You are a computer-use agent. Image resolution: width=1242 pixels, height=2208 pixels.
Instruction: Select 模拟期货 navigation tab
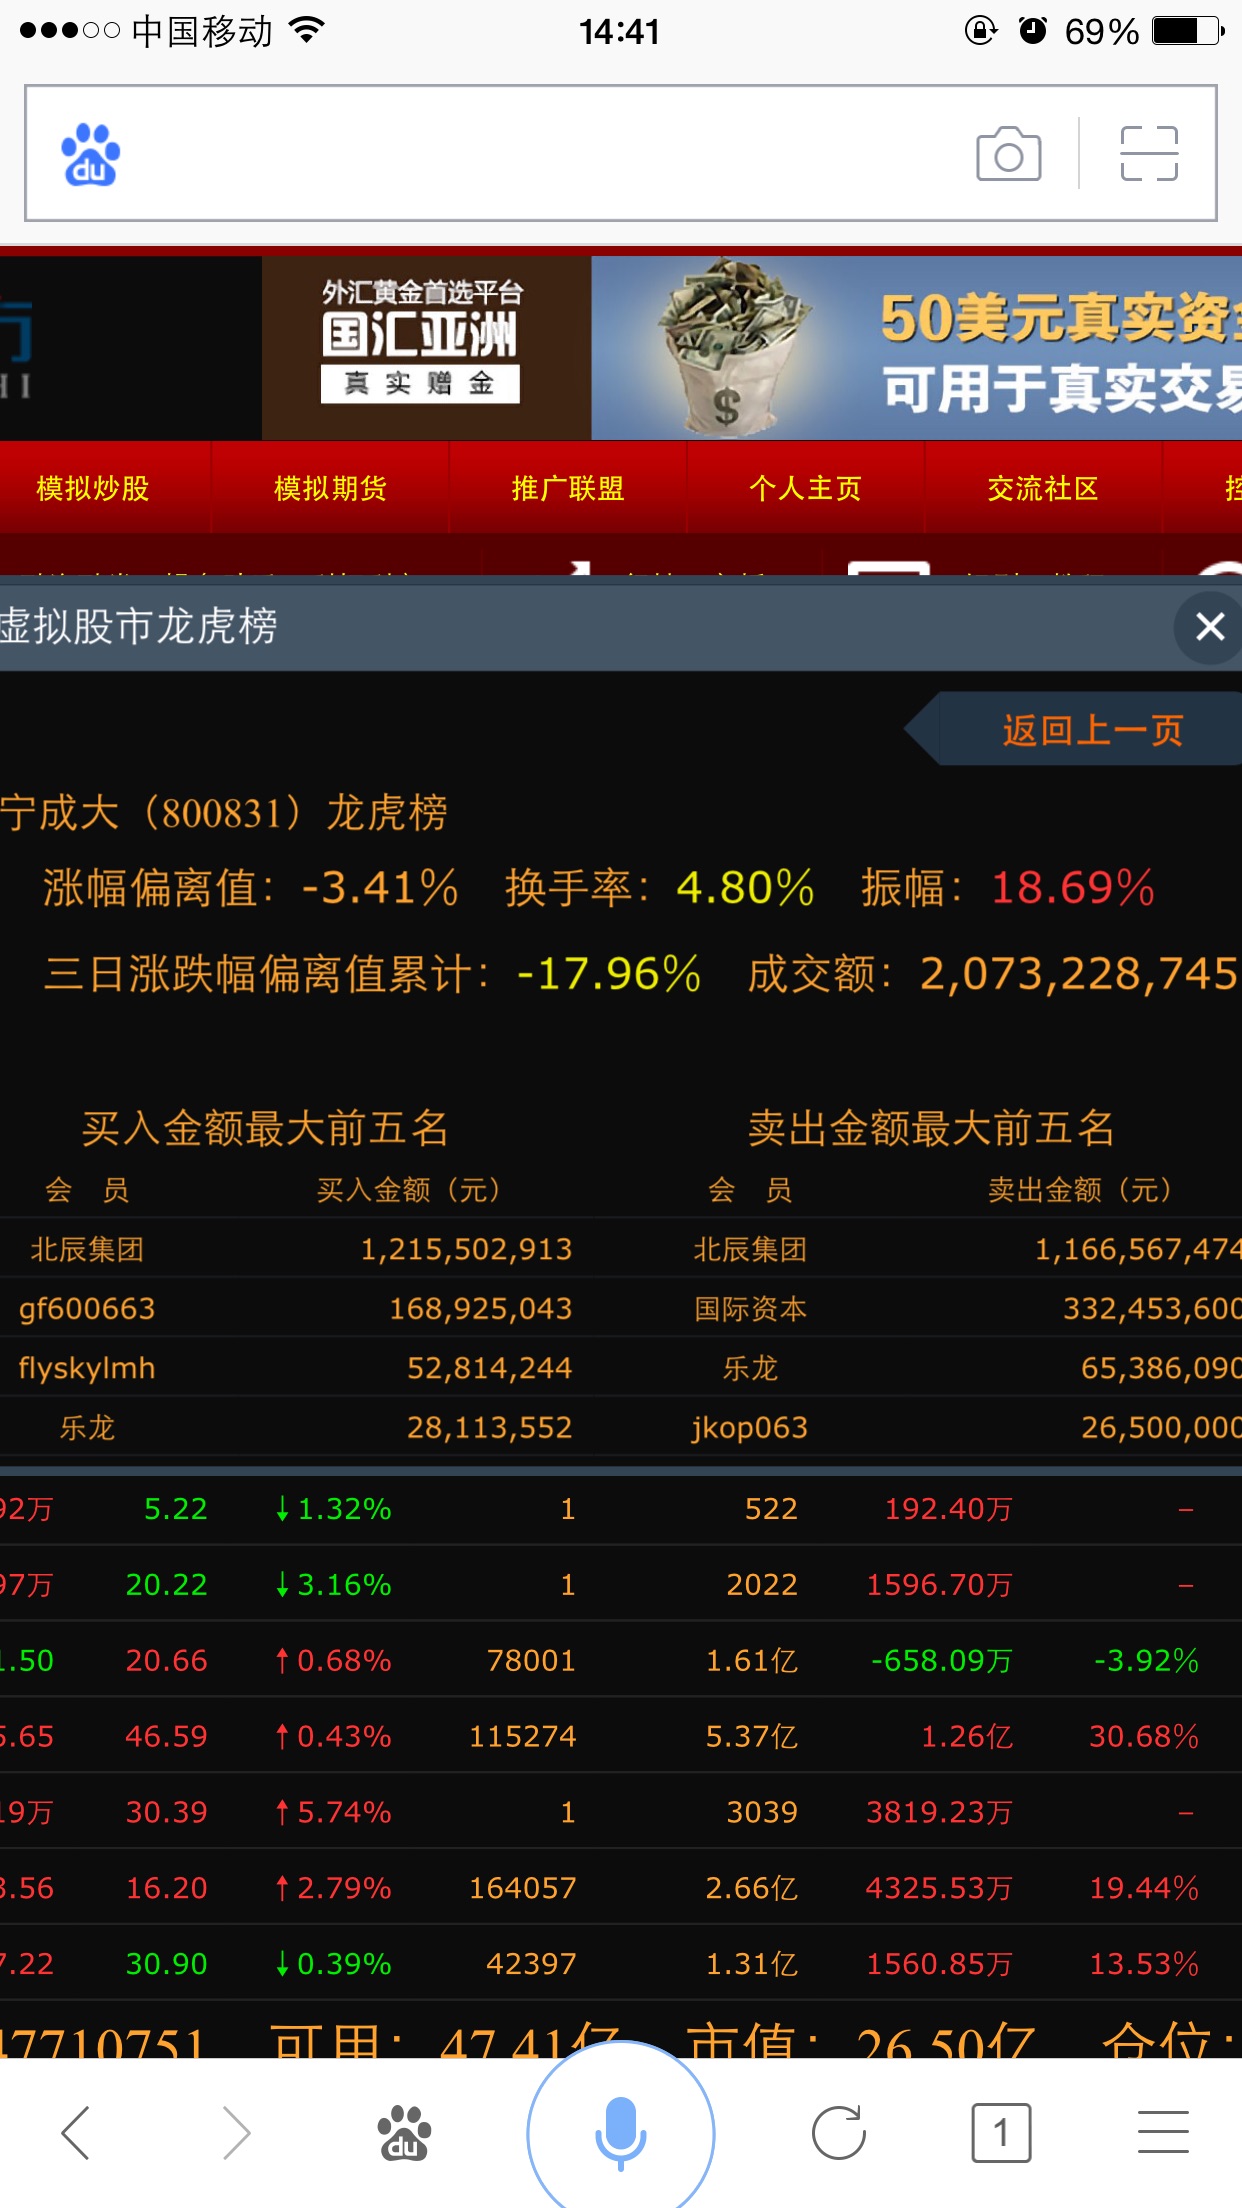tap(330, 488)
